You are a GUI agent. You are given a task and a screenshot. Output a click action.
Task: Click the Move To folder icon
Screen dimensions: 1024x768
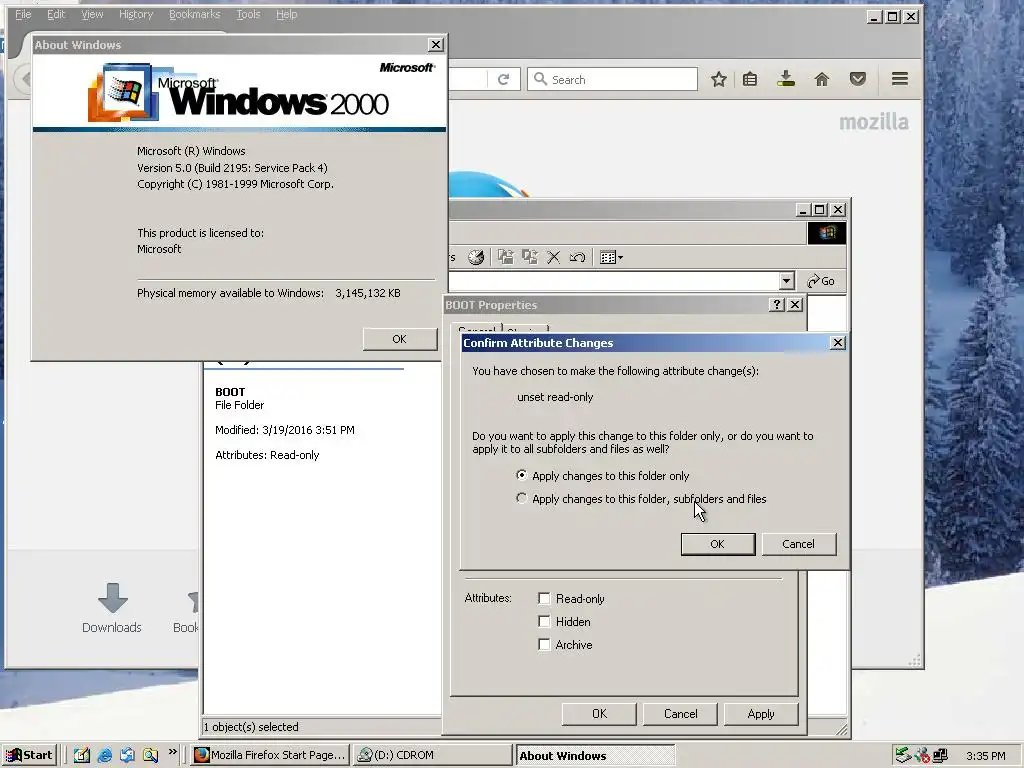[x=505, y=257]
